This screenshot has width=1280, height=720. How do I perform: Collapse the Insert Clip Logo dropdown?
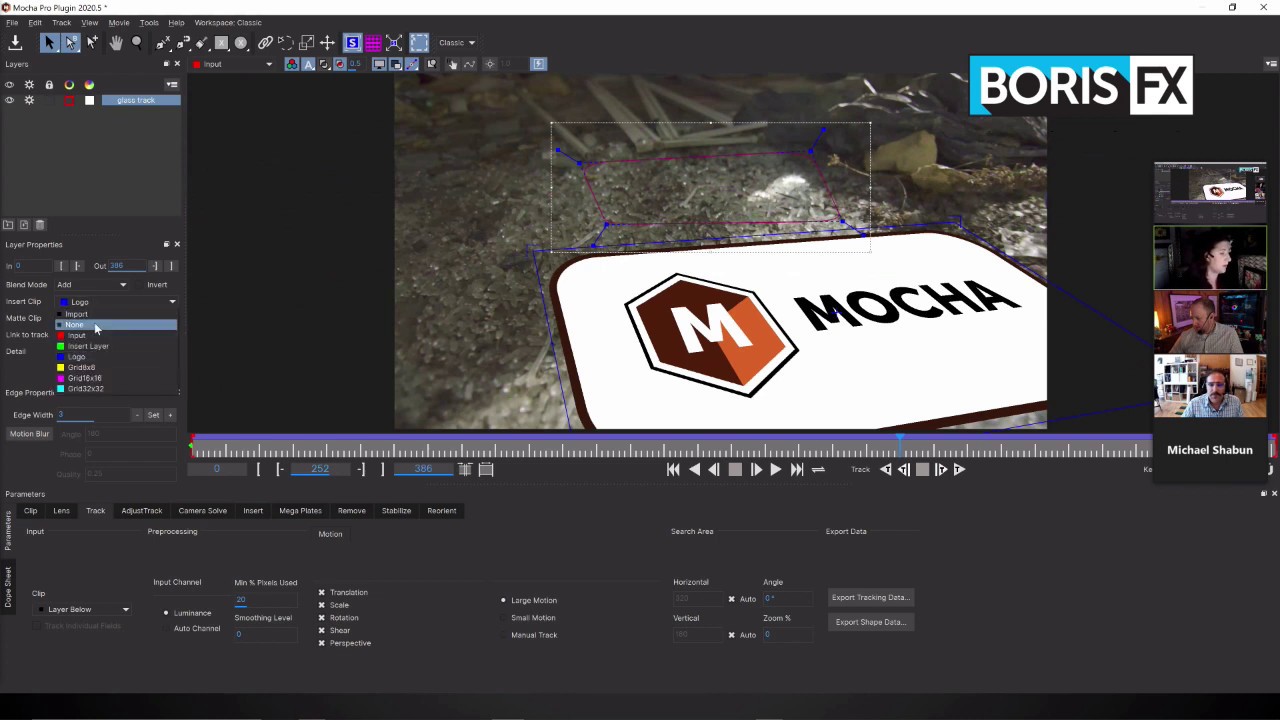pyautogui.click(x=117, y=301)
